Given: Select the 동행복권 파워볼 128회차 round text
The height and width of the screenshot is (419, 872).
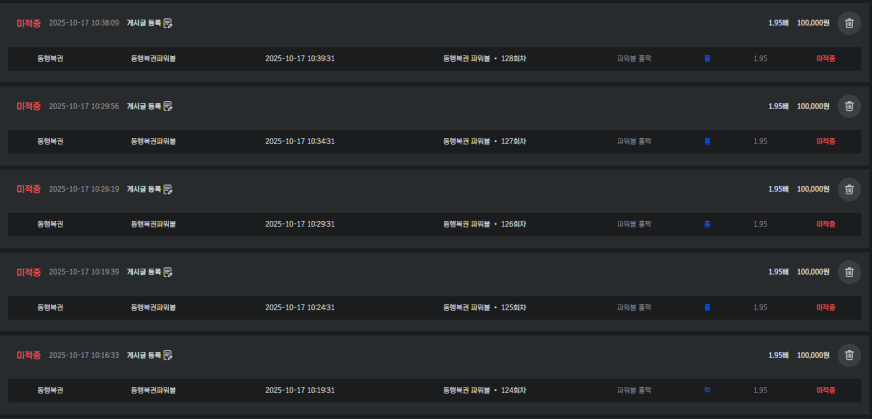Looking at the screenshot, I should click(484, 58).
